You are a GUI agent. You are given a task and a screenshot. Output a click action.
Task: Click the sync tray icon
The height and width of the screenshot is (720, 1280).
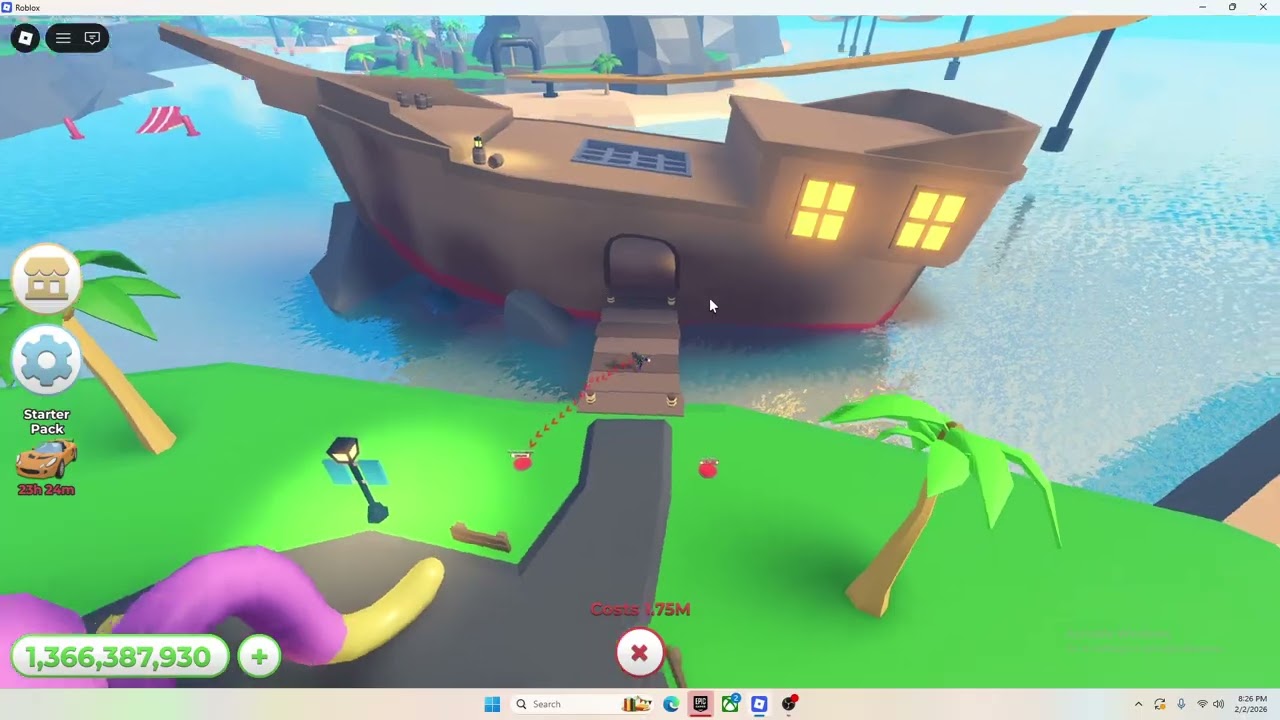click(x=1160, y=704)
